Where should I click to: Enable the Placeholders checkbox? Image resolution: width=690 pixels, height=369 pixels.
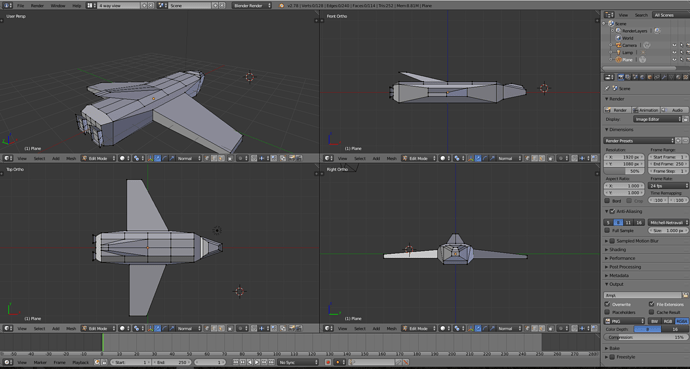607,312
